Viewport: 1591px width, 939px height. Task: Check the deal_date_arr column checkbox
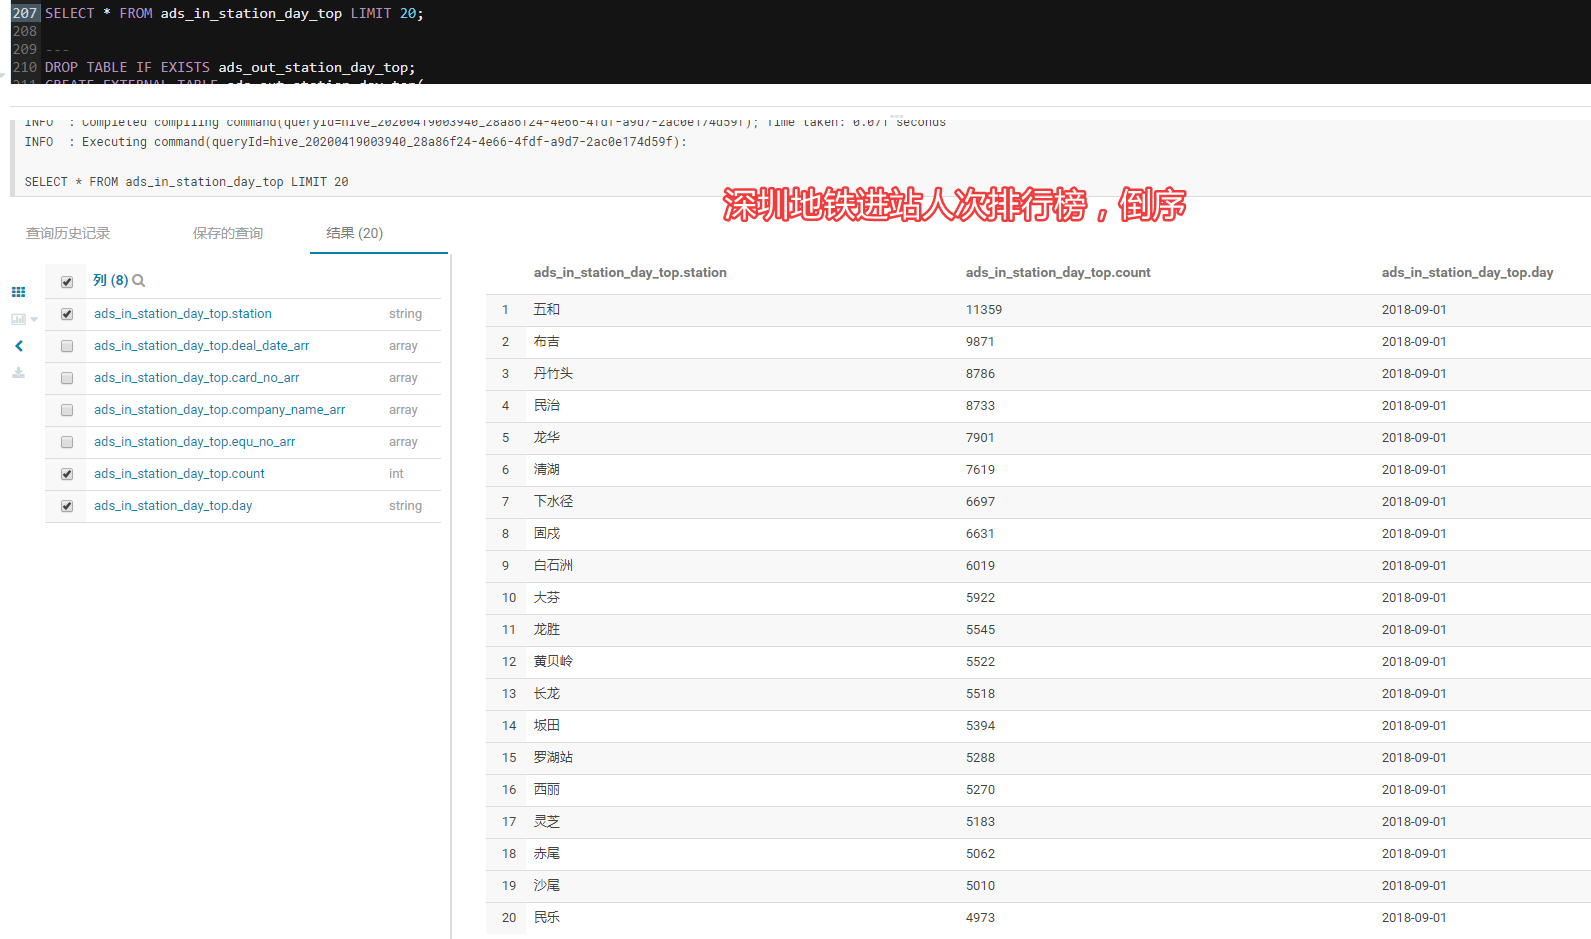pyautogui.click(x=67, y=346)
